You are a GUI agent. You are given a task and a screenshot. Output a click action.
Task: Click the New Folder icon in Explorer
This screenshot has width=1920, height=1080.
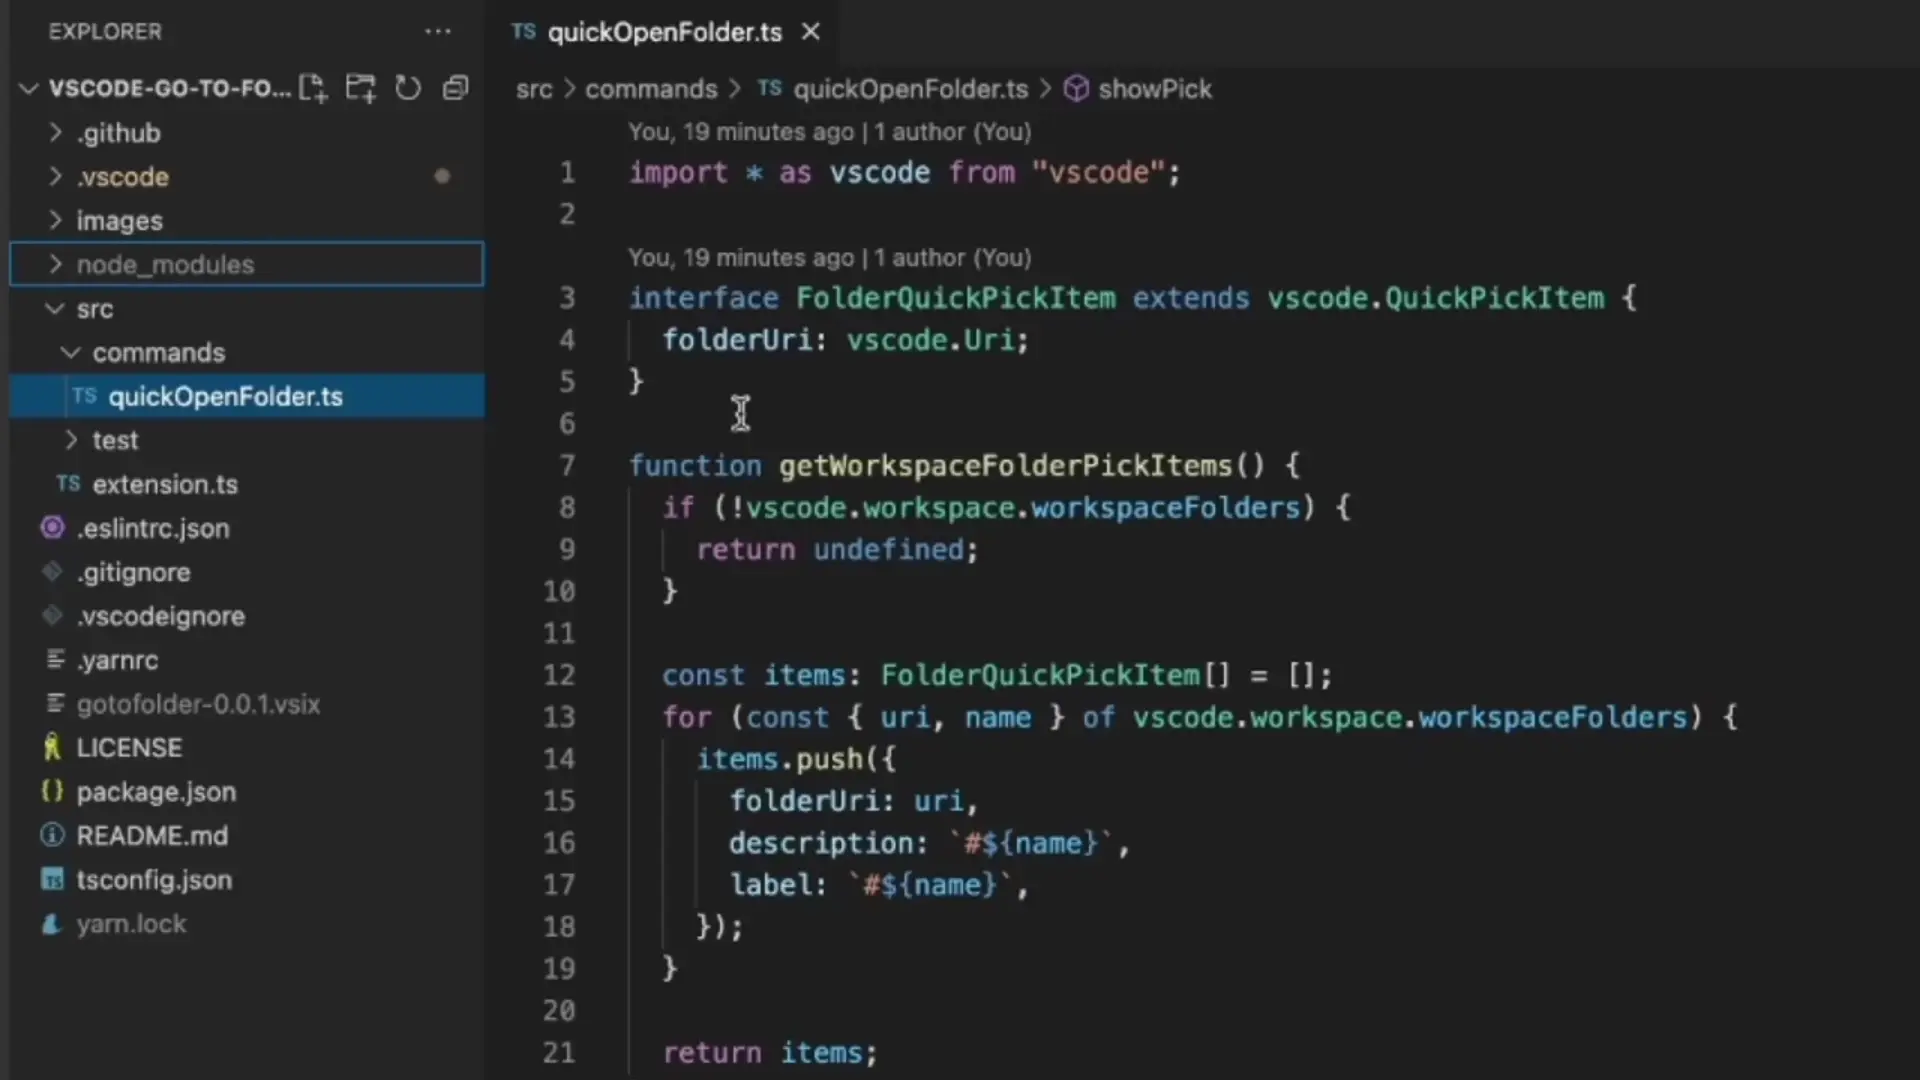coord(360,89)
